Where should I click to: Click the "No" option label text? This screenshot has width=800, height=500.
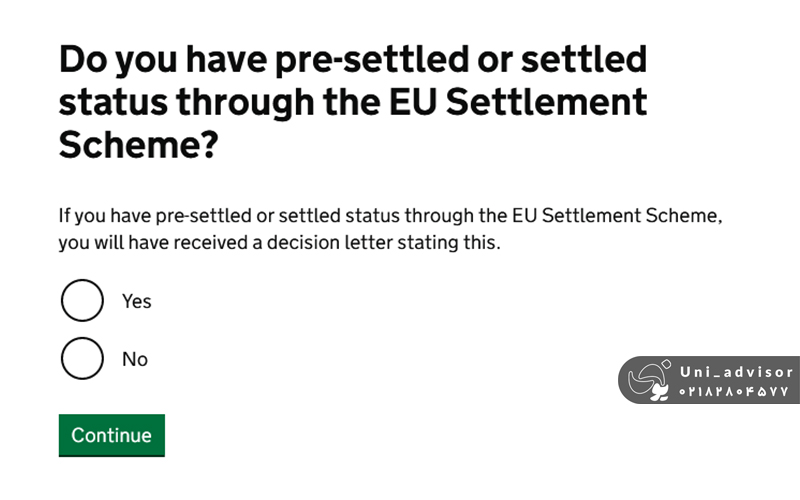click(x=134, y=358)
